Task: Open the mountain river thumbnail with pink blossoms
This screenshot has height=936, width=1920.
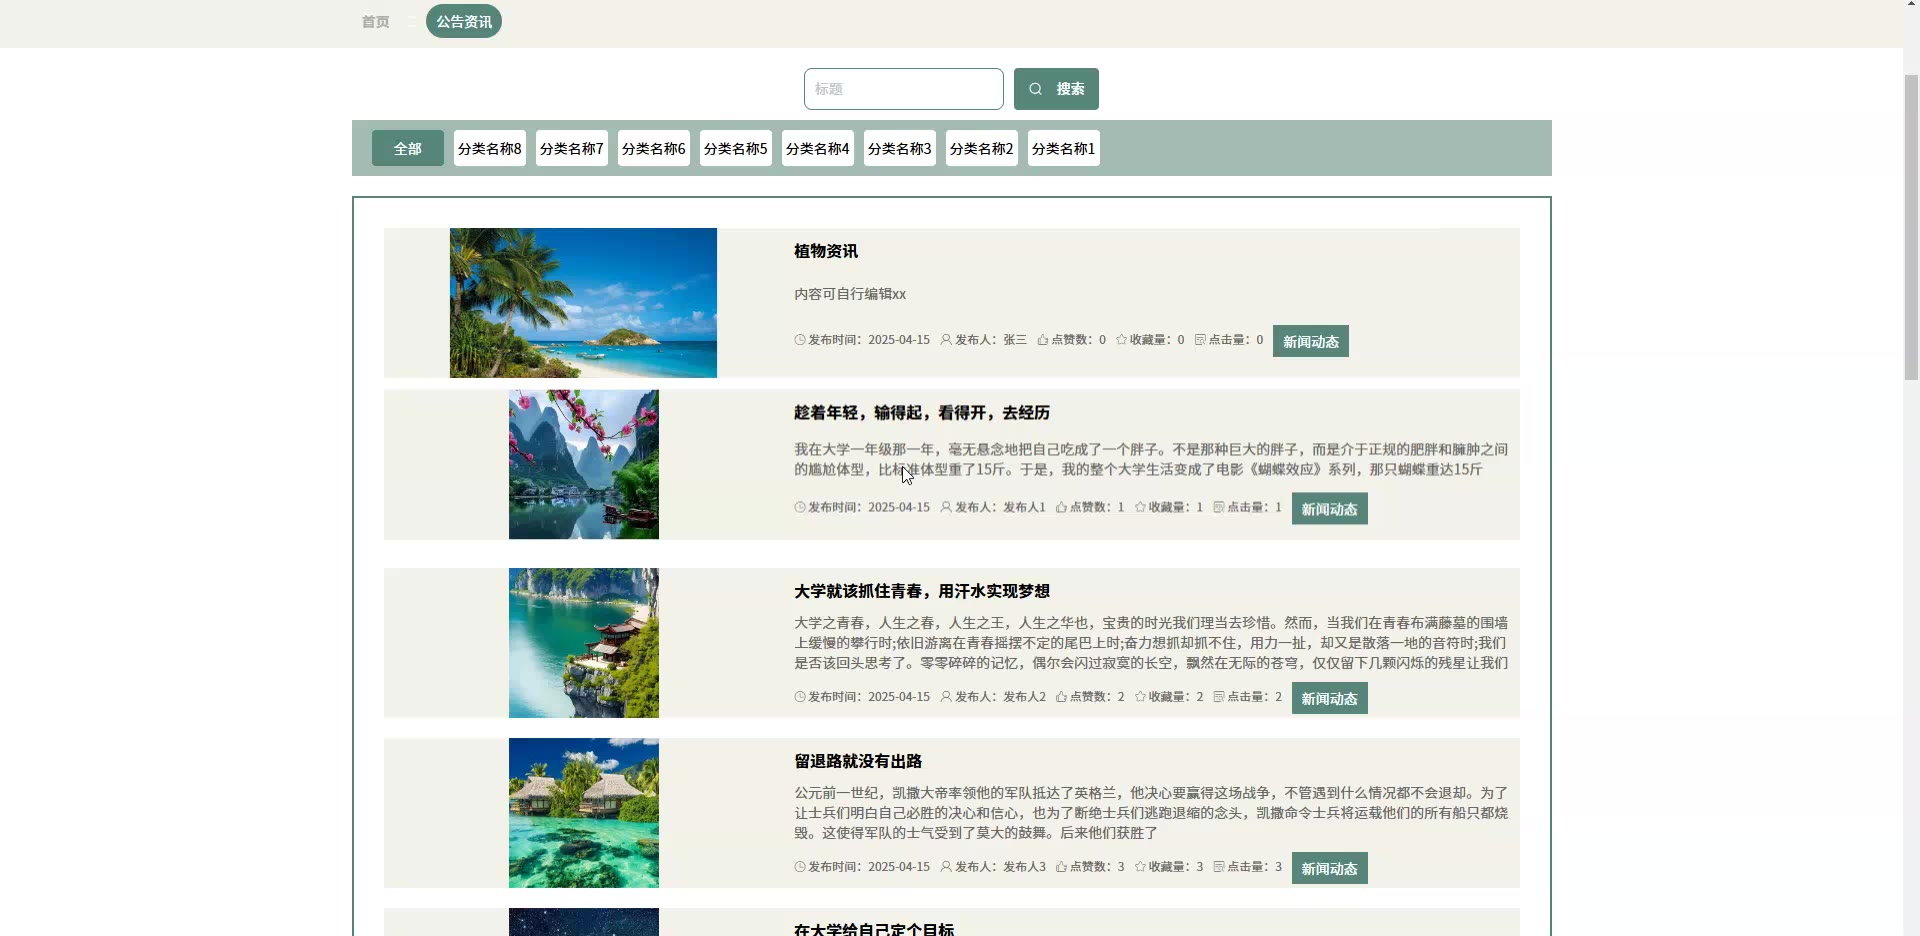Action: (x=584, y=465)
